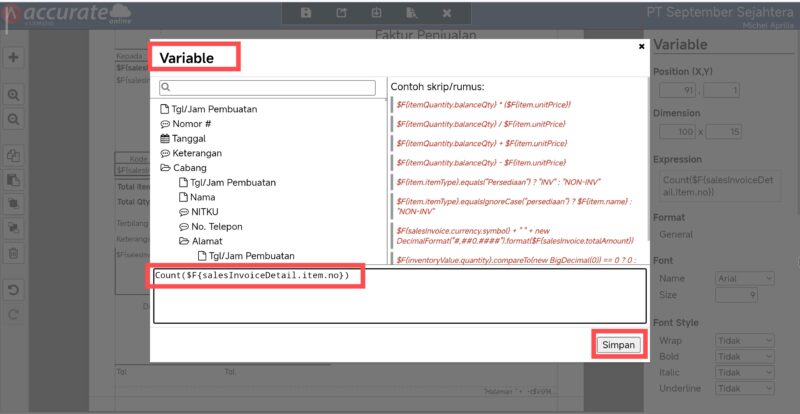Image resolution: width=800 pixels, height=414 pixels.
Task: Click the undo arrow icon
Action: click(x=14, y=291)
